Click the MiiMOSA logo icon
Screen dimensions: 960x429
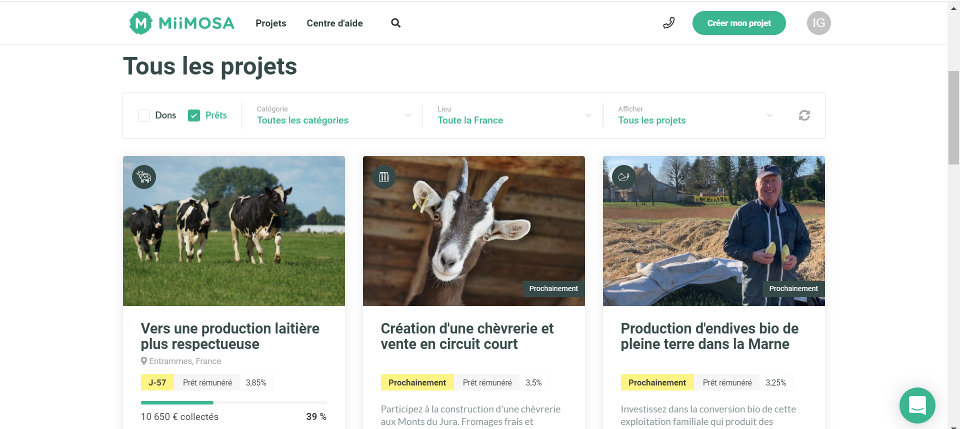(142, 22)
